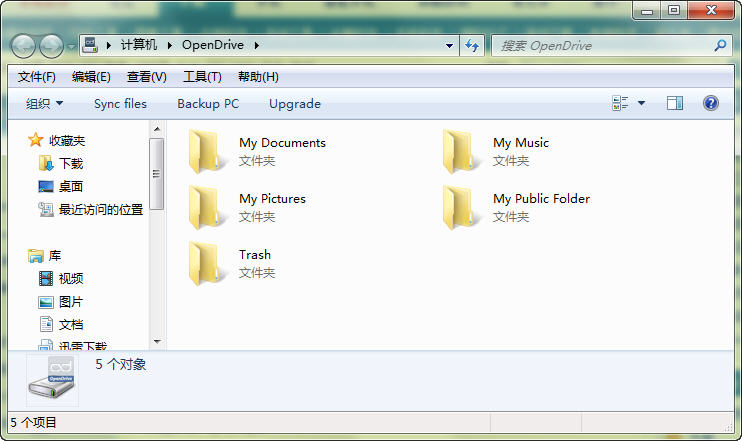Open the Trash folder icon
This screenshot has width=742, height=441.
point(208,264)
